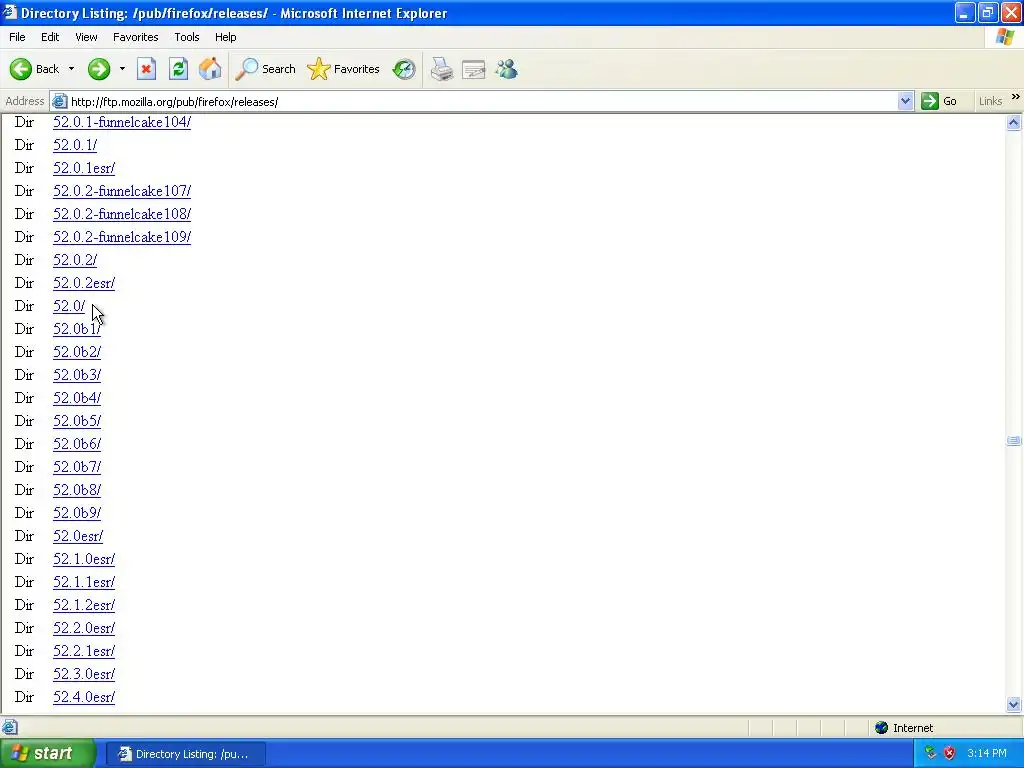Open the 52.3.0esr/ directory link

(84, 674)
